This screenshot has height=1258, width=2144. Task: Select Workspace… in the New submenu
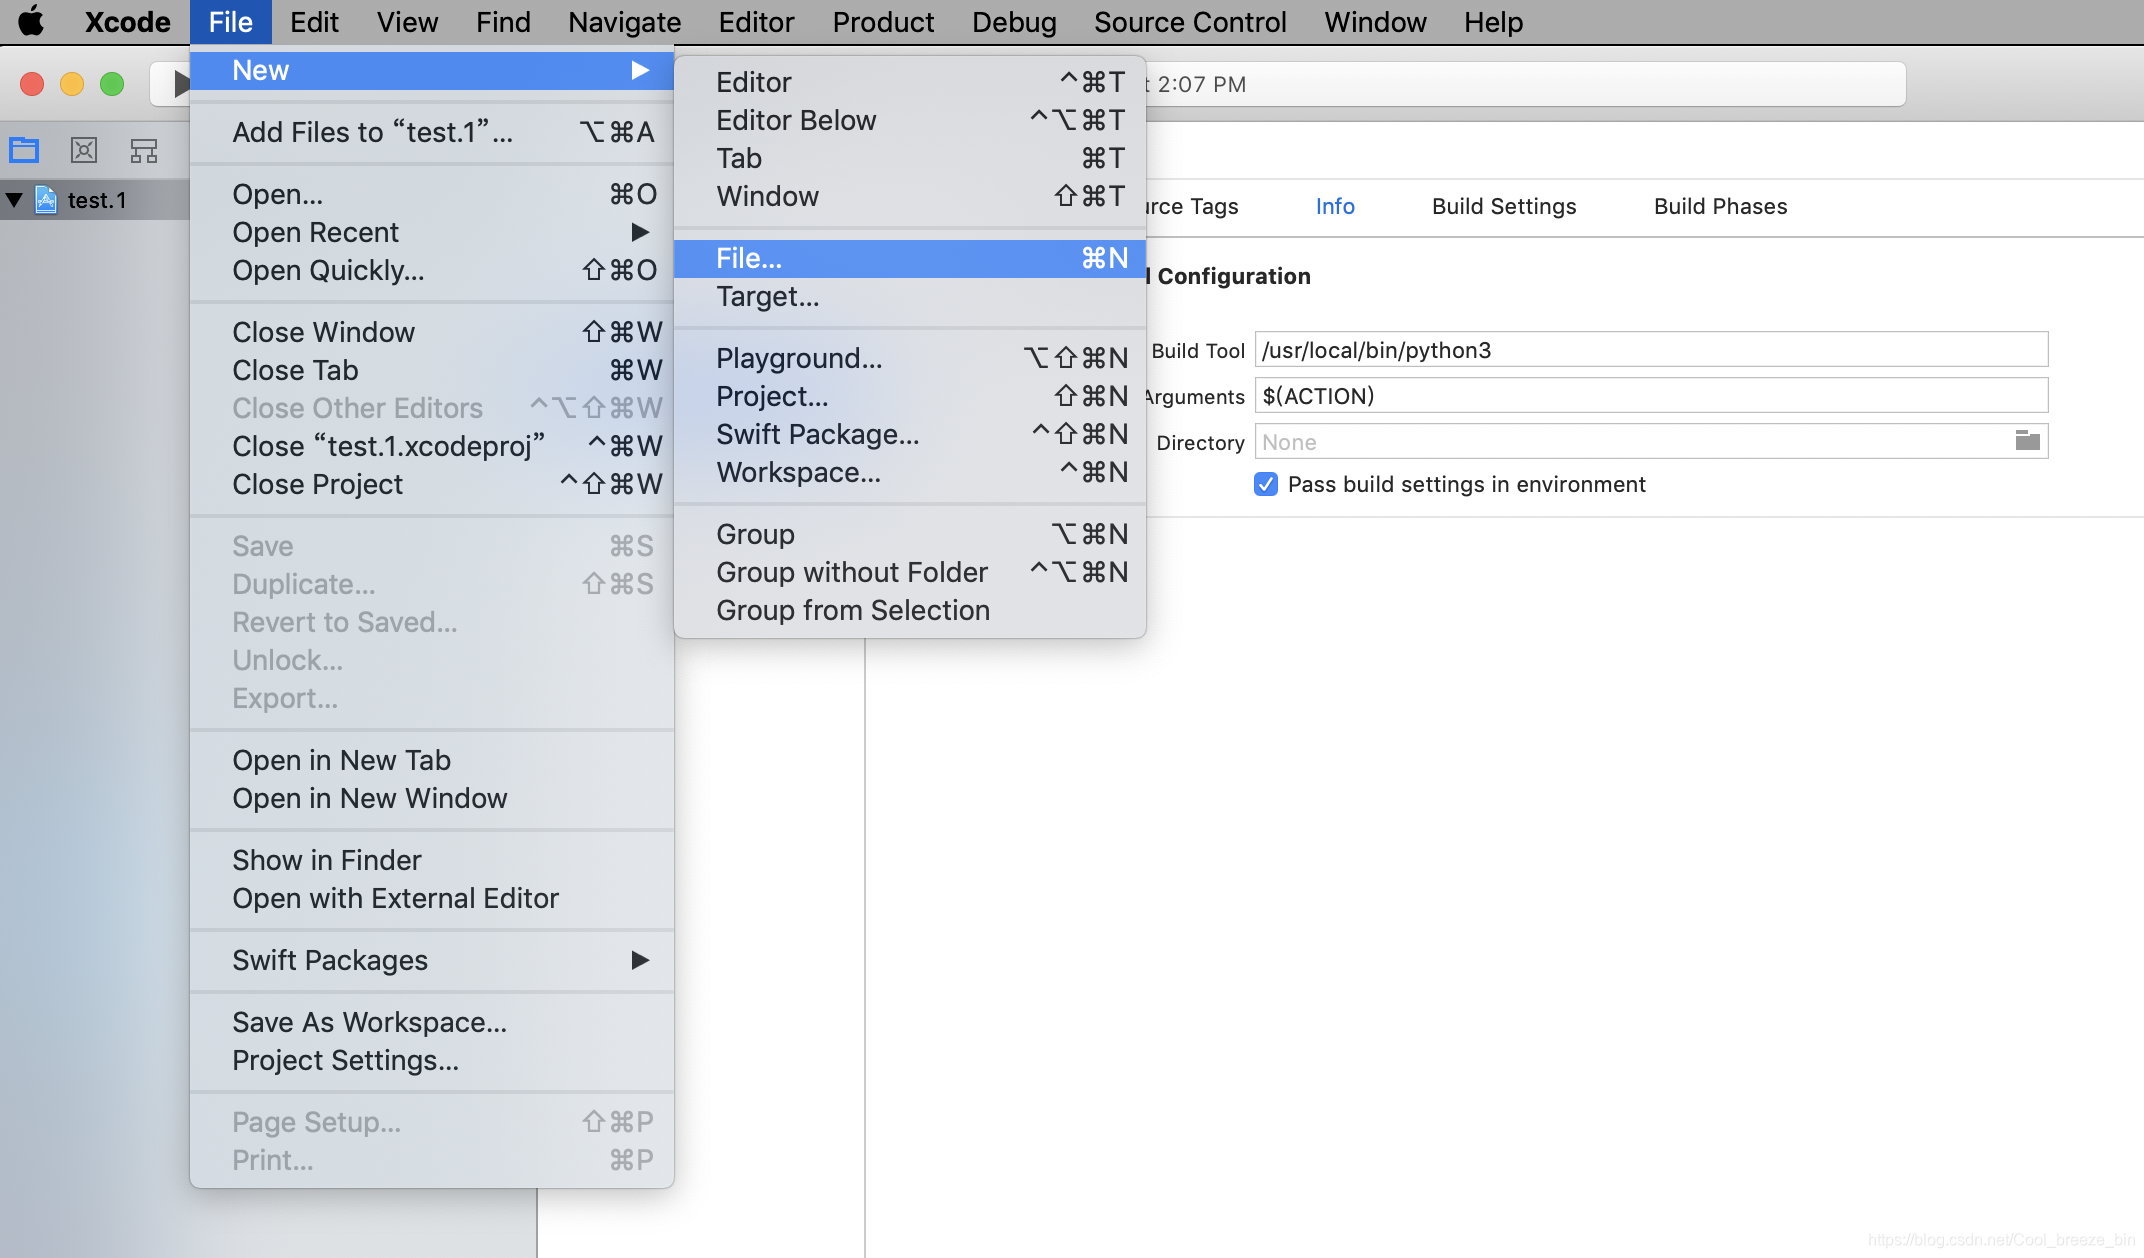click(910, 472)
